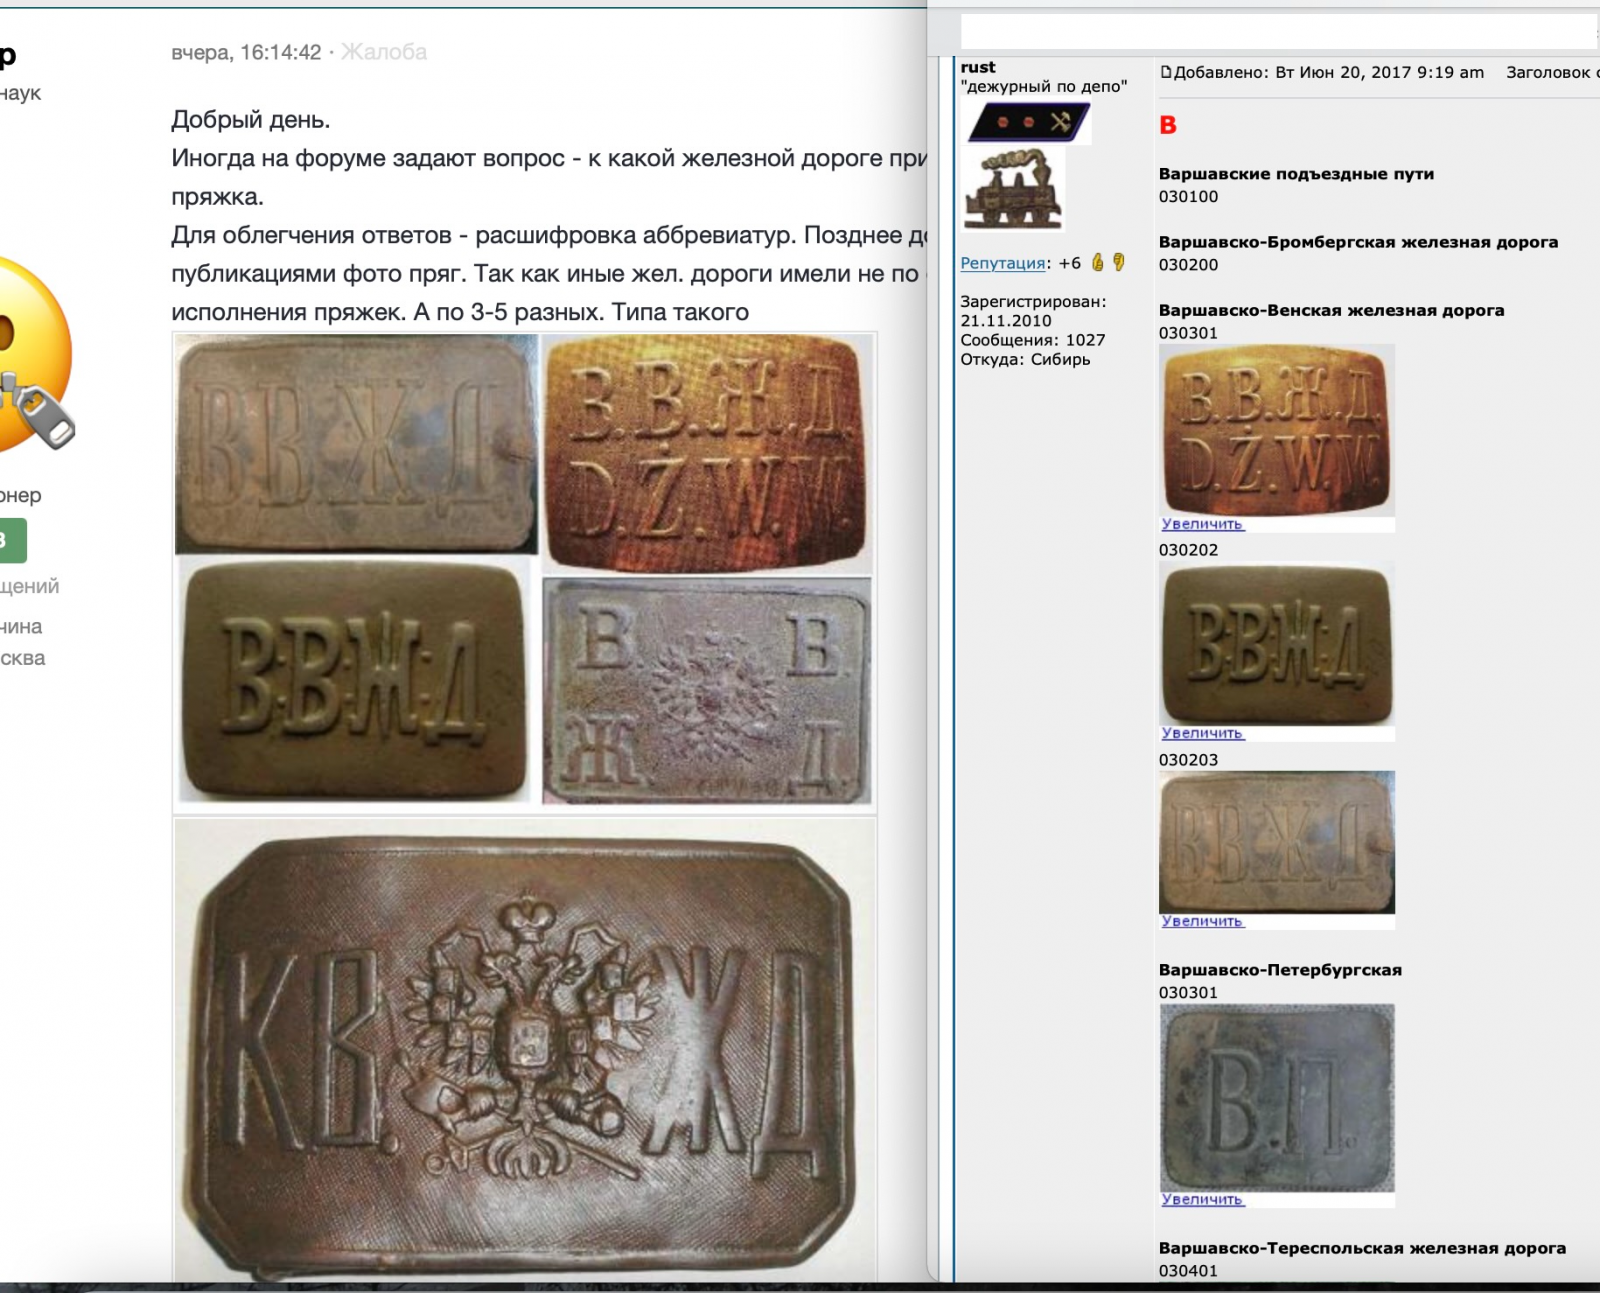
Task: Click Увеличить under the В.П. buckle
Action: (1202, 1199)
